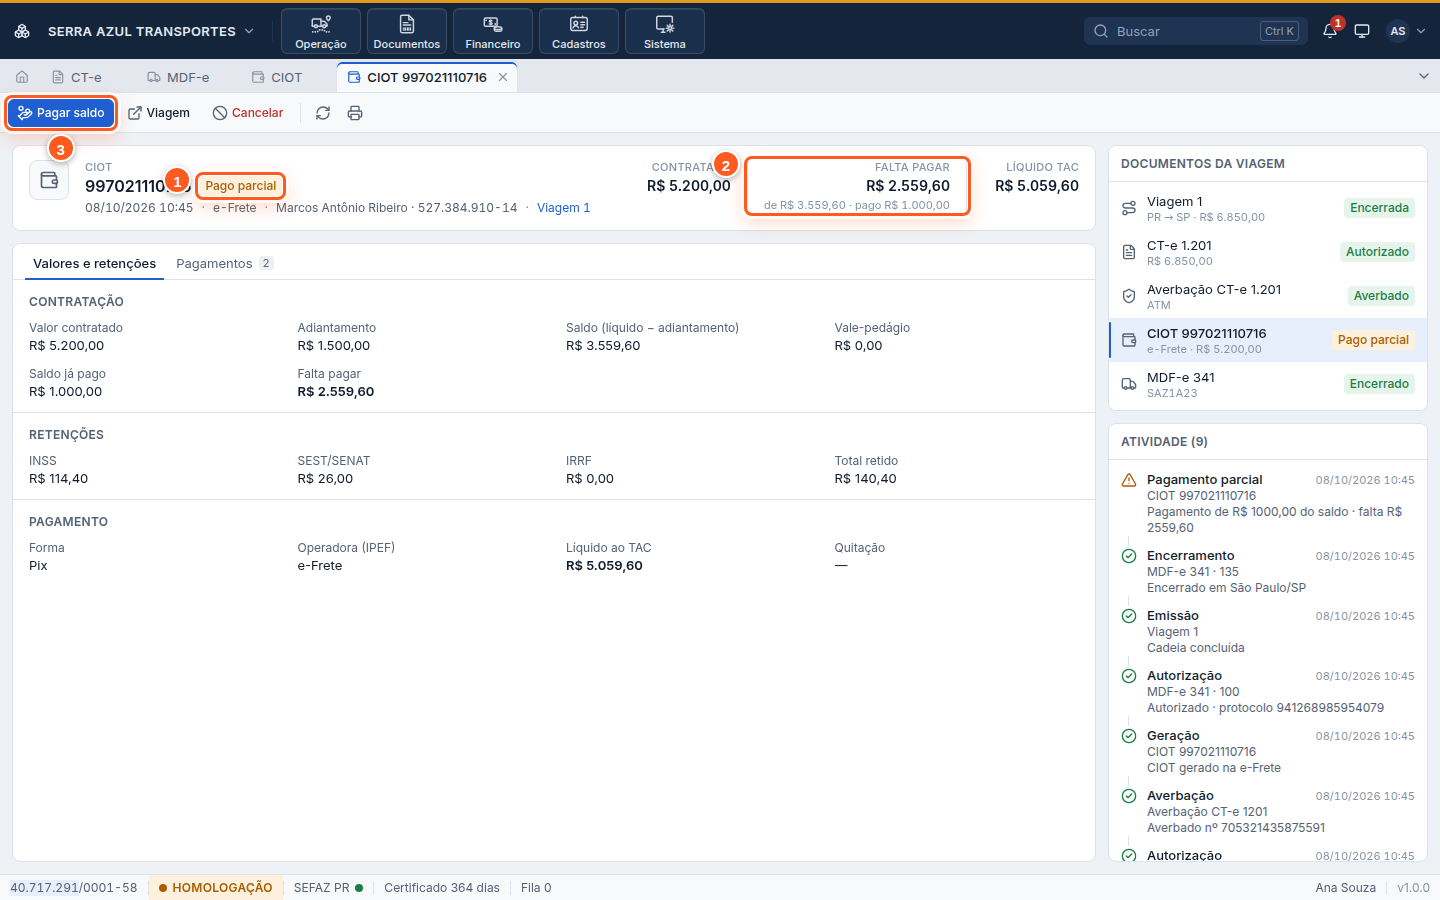Close the CIOT 997021110716 tab
The image size is (1440, 900).
tap(503, 77)
